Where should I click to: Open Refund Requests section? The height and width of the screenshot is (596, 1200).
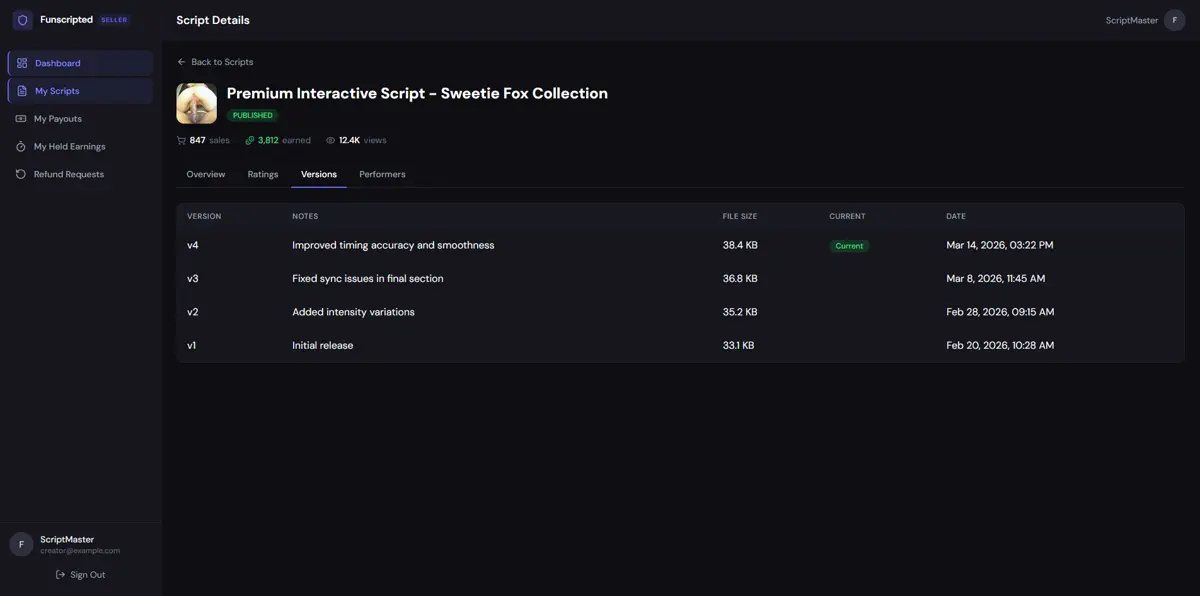click(80, 174)
